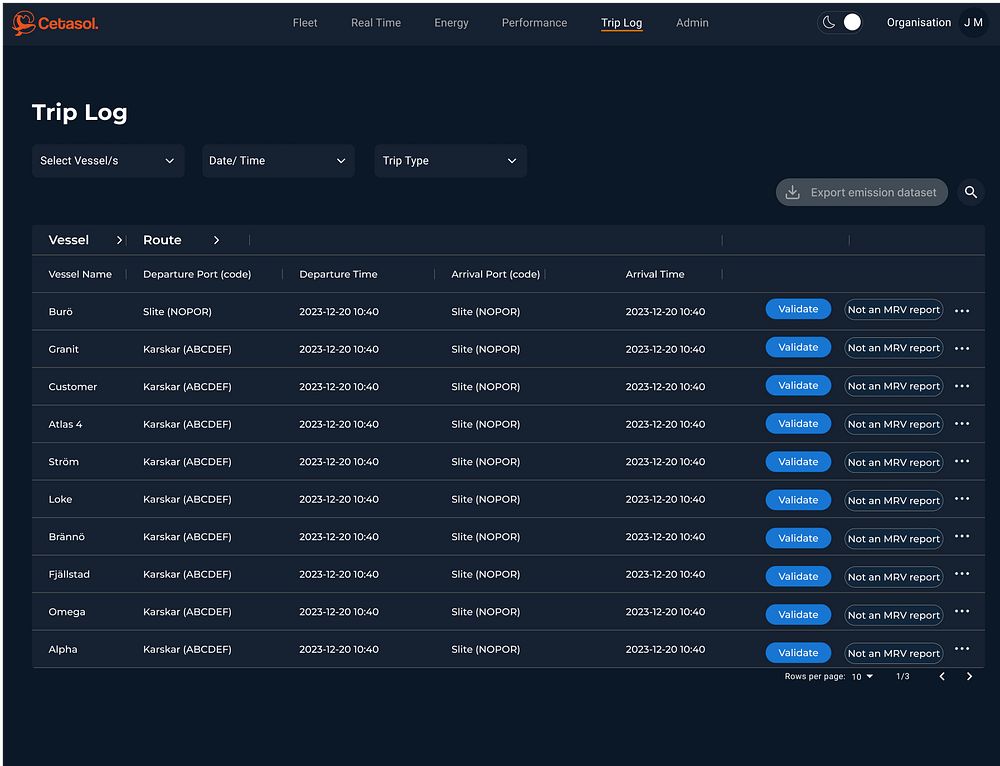
Task: Expand the Route column group chevron
Action: (x=216, y=240)
